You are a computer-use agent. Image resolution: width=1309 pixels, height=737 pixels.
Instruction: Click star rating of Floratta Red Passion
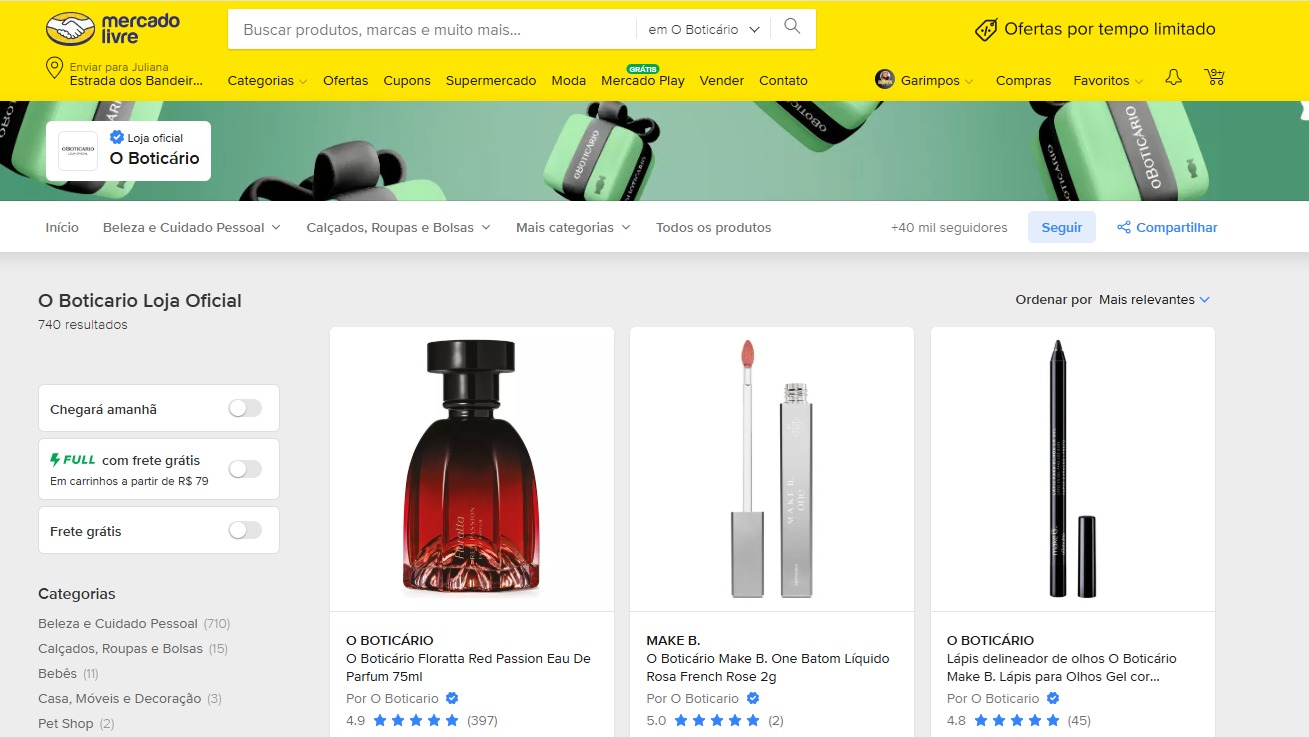416,720
